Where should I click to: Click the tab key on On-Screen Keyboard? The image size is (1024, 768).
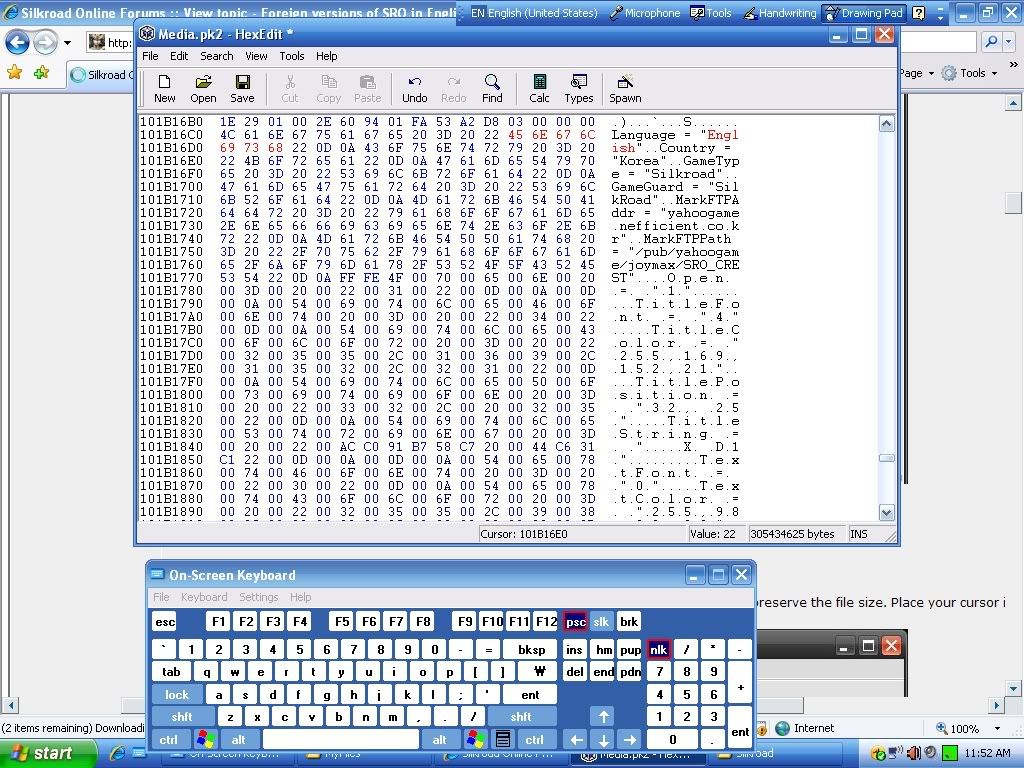pos(171,671)
